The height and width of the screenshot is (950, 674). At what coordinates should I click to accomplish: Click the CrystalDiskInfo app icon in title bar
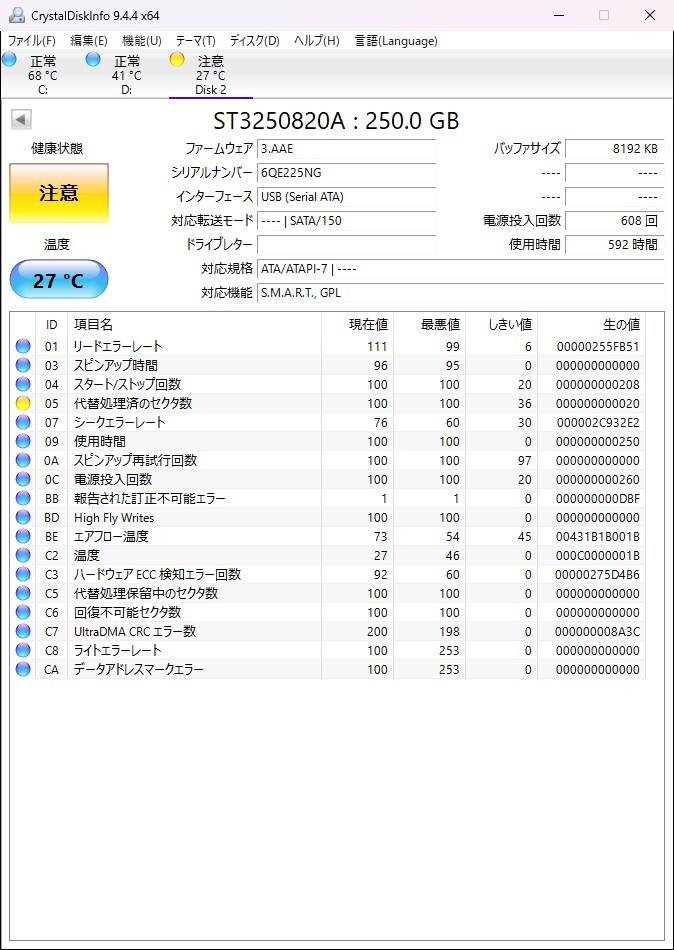click(18, 15)
